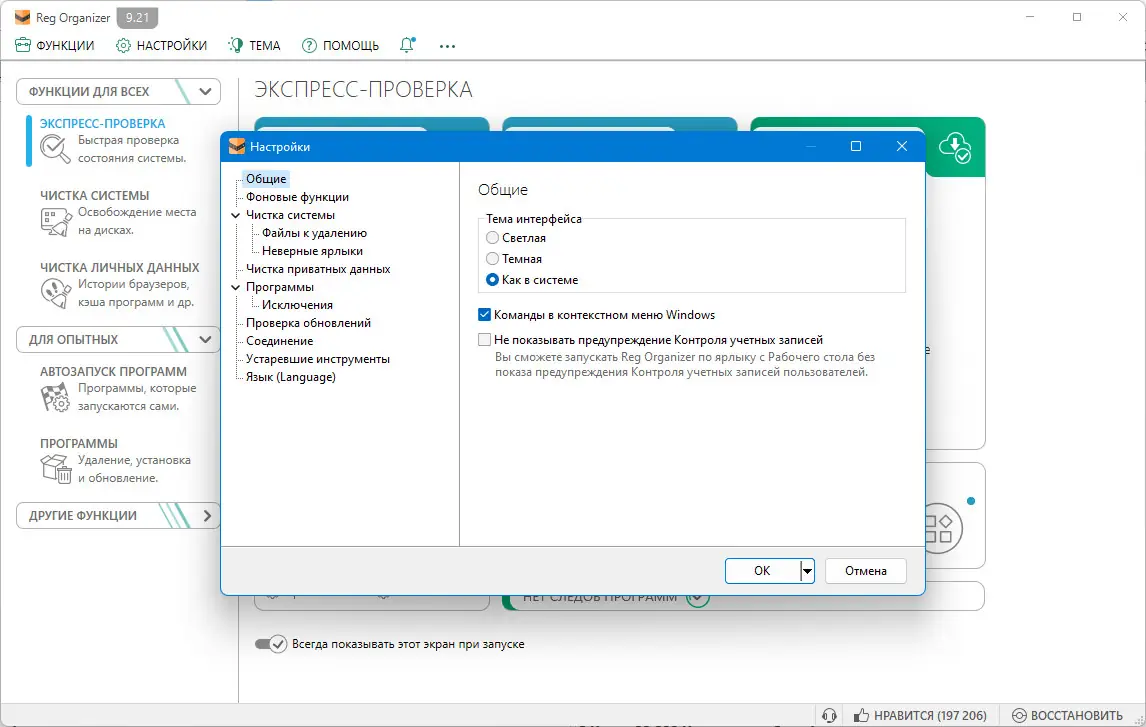Image resolution: width=1146 pixels, height=727 pixels.
Task: Open ЧИСТКА СИСТЕМЫ in the sidebar
Action: click(94, 195)
